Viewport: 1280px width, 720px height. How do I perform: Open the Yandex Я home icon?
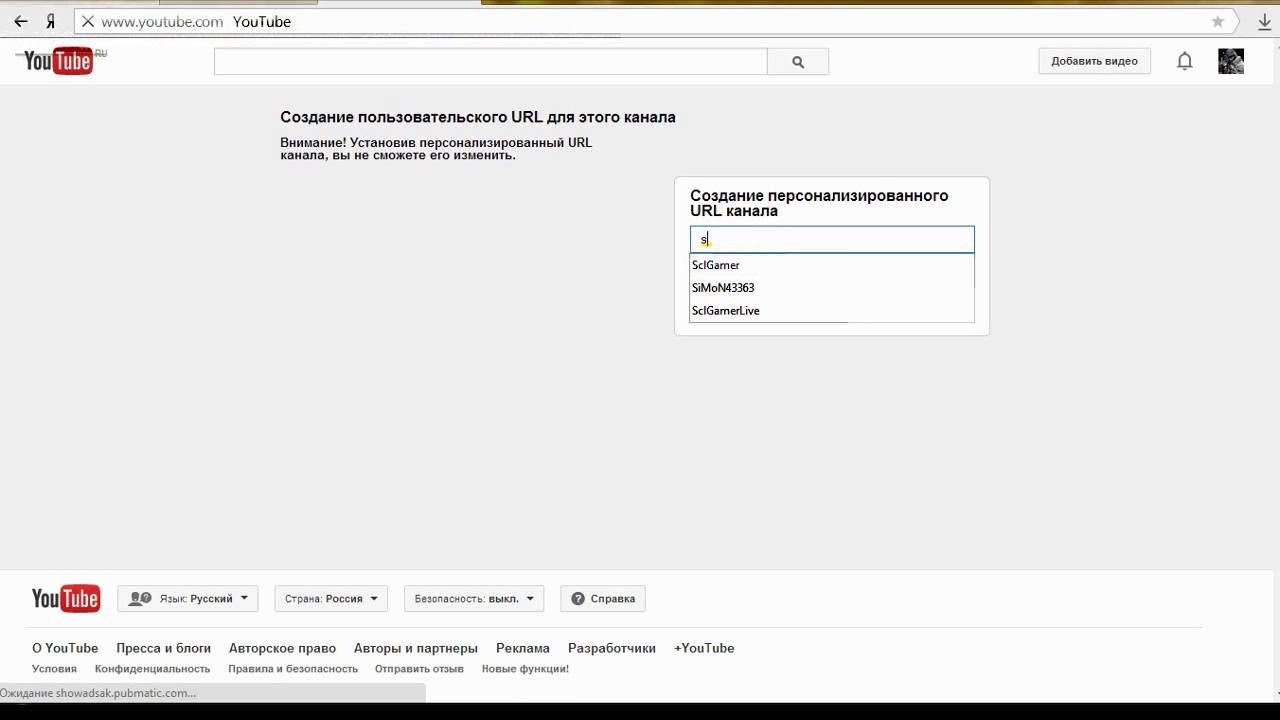(50, 21)
